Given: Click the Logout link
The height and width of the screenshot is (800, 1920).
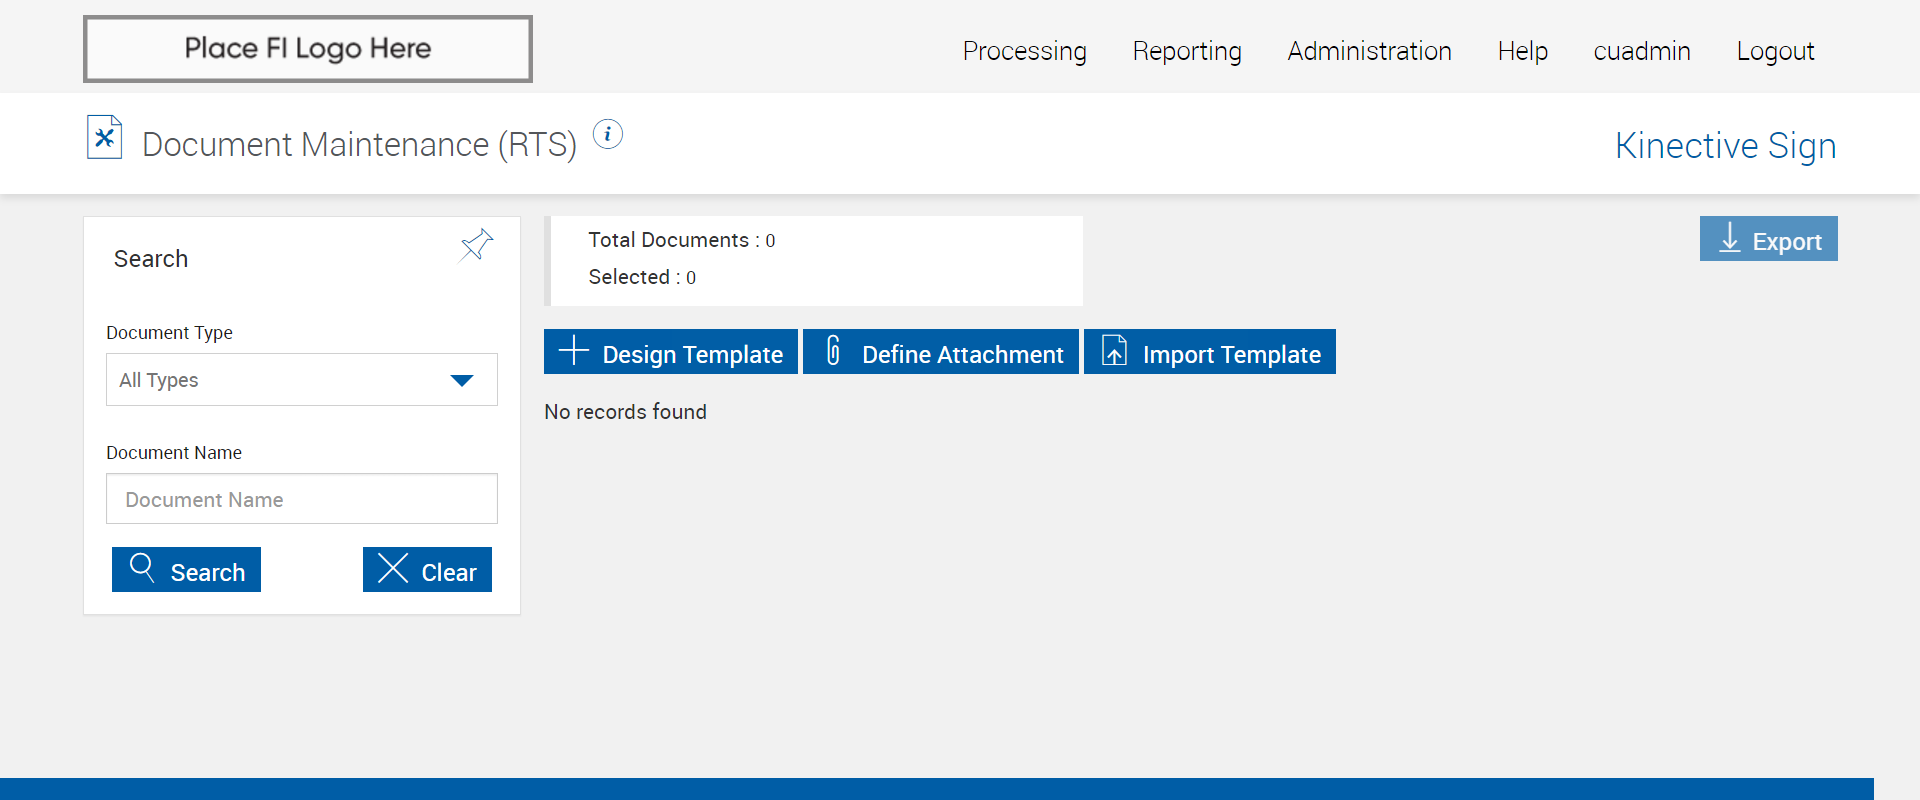Looking at the screenshot, I should tap(1775, 51).
